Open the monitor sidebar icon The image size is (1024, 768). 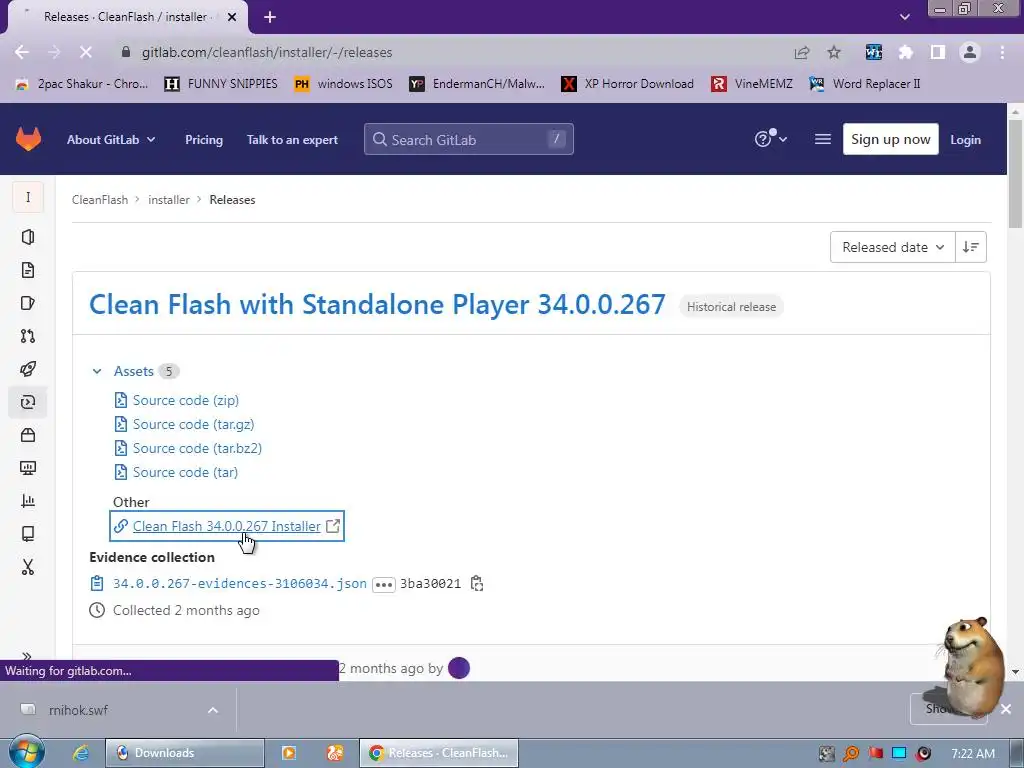point(27,468)
